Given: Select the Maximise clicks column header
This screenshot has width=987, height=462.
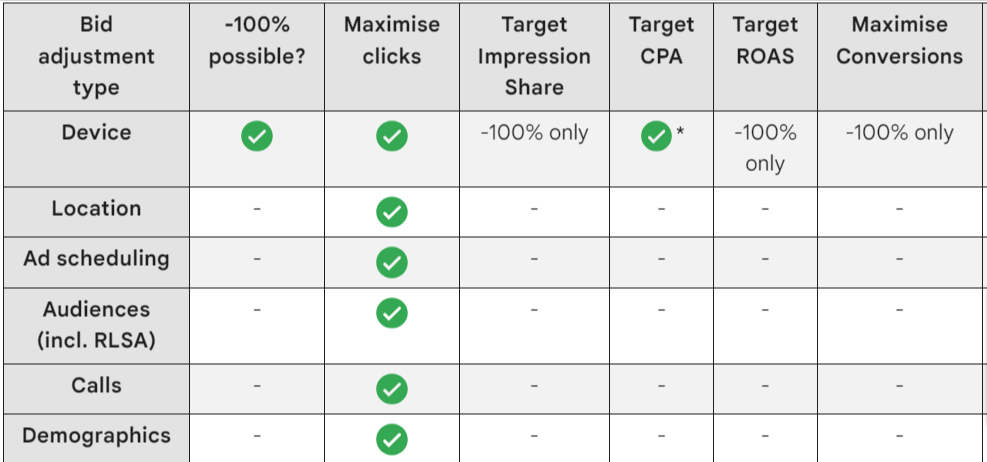Looking at the screenshot, I should pos(392,57).
